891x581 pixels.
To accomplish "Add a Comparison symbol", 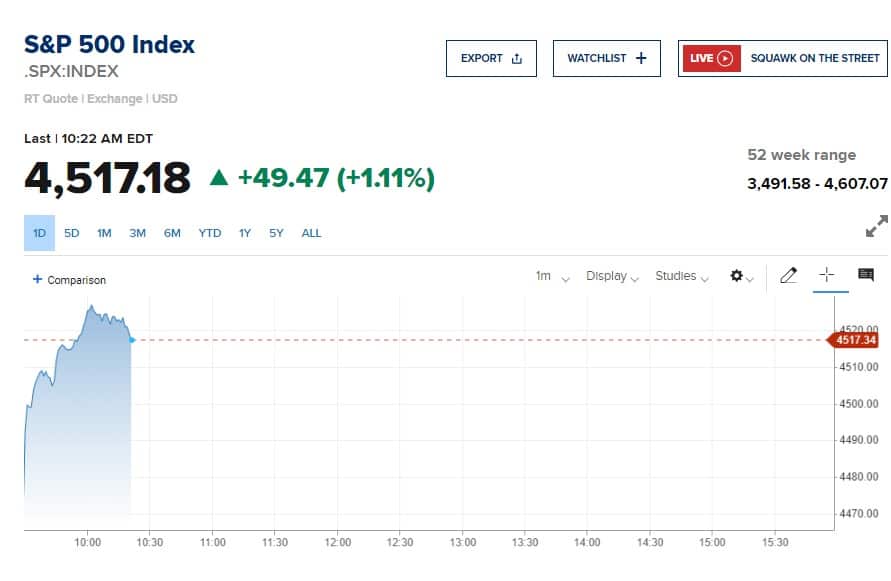I will tap(69, 280).
